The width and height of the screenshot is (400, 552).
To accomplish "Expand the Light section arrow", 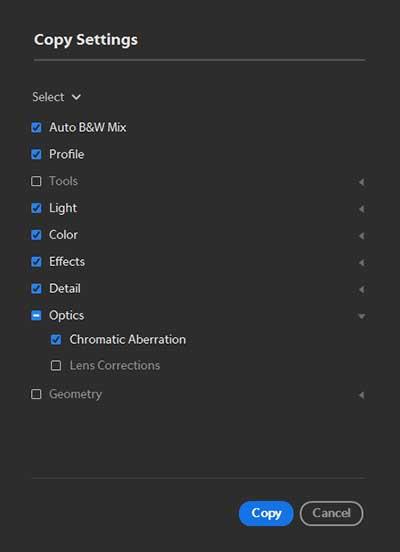I will 361,209.
